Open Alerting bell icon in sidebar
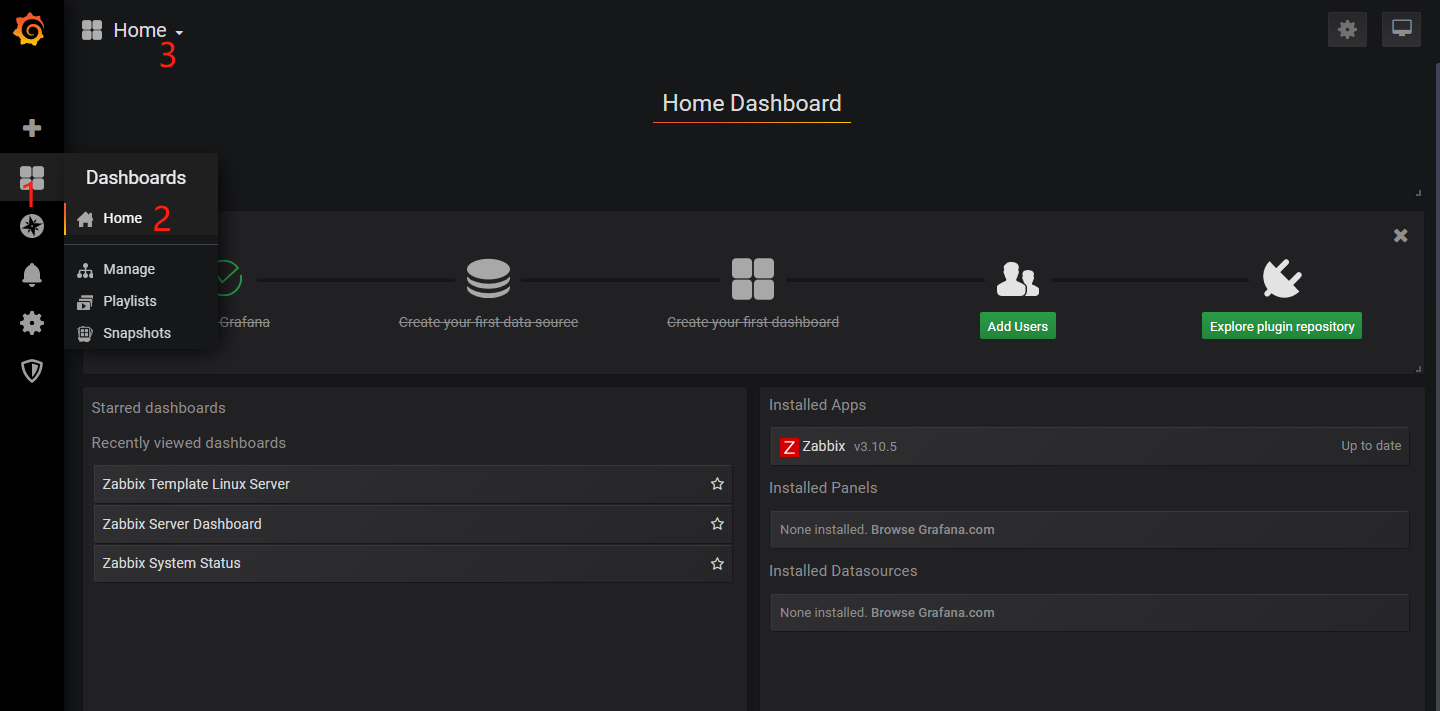 (32, 275)
